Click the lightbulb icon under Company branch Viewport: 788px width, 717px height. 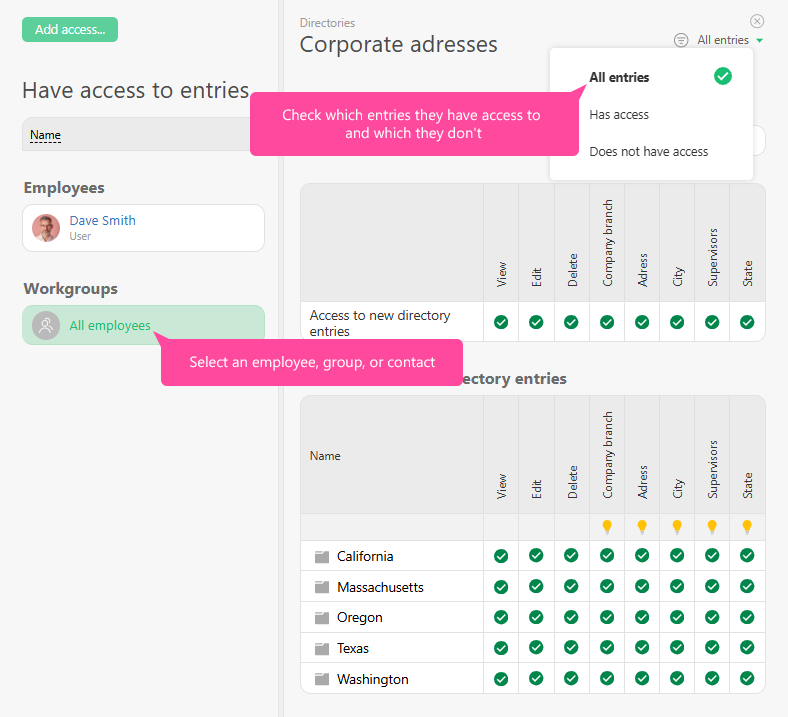click(607, 527)
